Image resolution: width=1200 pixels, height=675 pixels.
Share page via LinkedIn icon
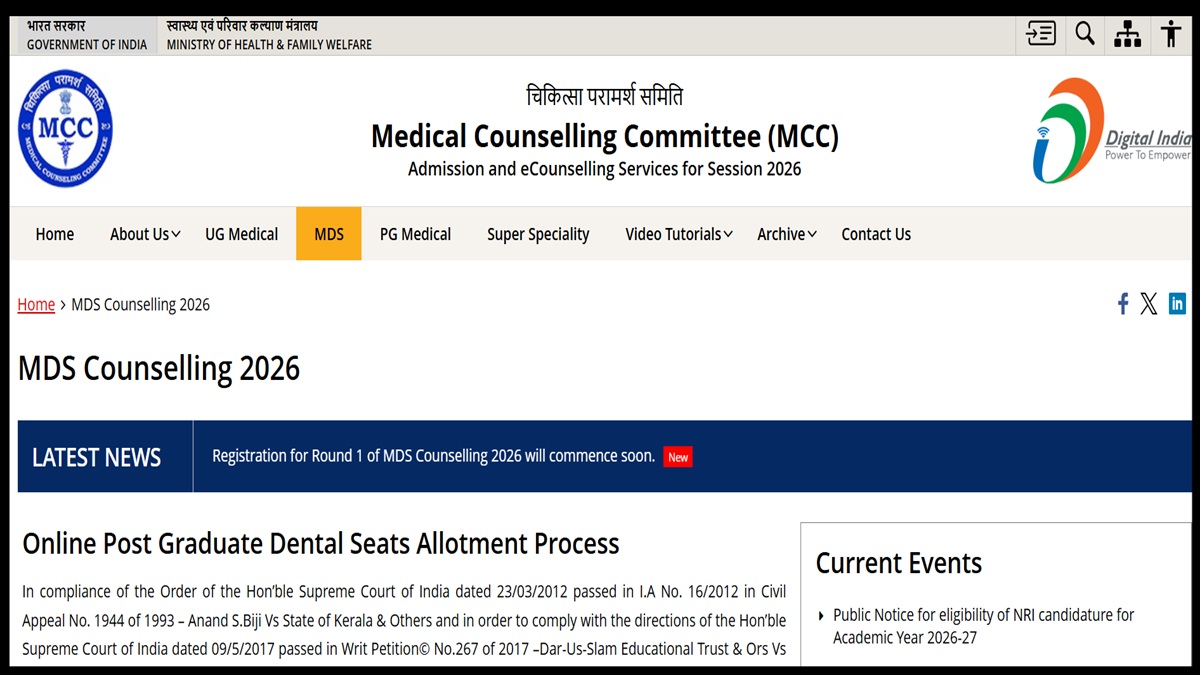[1177, 303]
